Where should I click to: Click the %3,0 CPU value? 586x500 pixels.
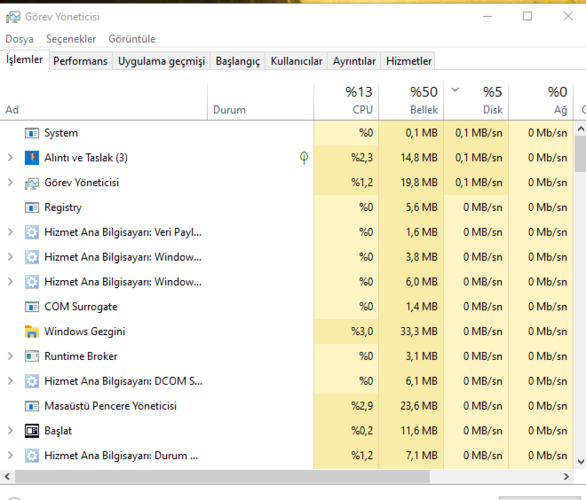362,331
